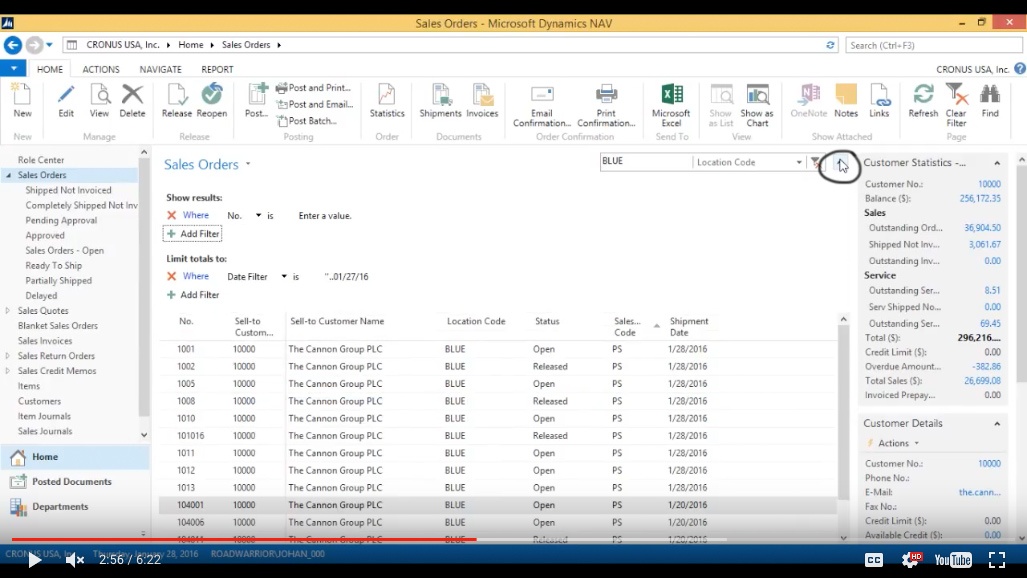Open the Date Filter field dropdown
Screen dimensions: 1027x578
pos(284,277)
